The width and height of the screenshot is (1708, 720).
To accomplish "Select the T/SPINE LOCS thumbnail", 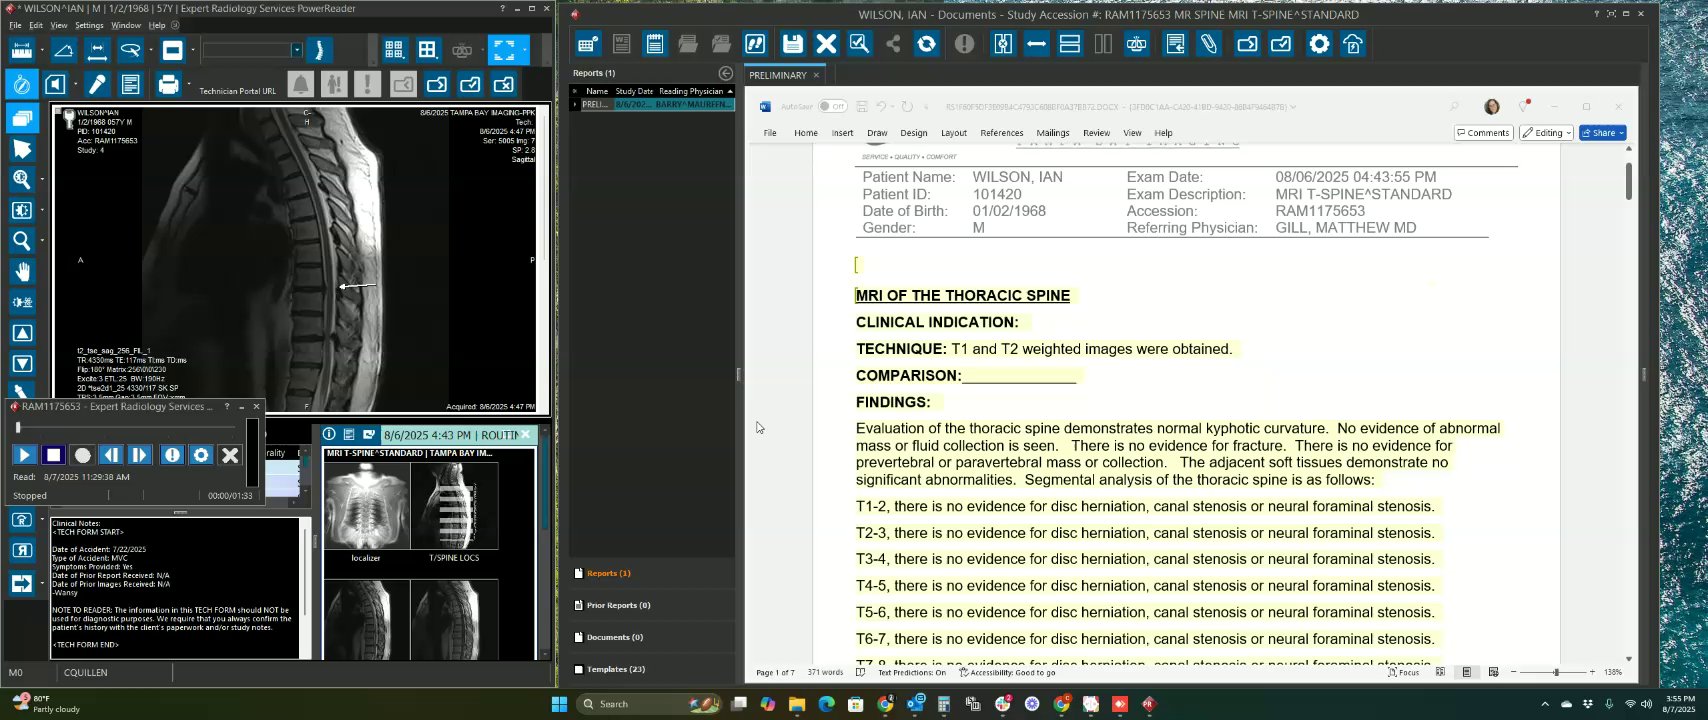I will pyautogui.click(x=454, y=505).
